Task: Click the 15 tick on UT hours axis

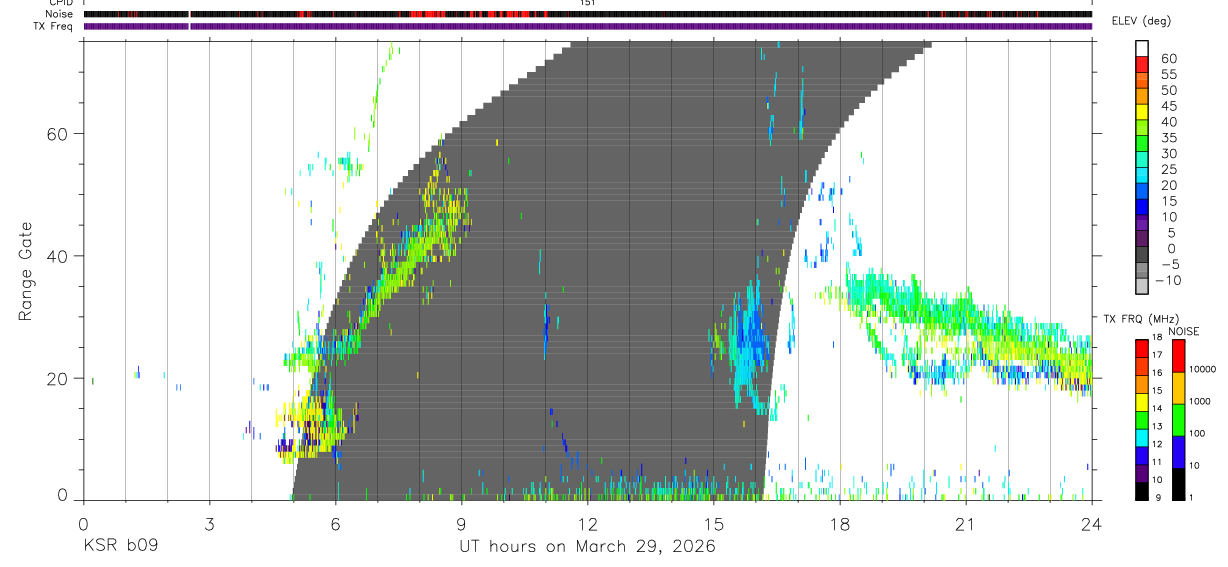Action: pos(714,524)
